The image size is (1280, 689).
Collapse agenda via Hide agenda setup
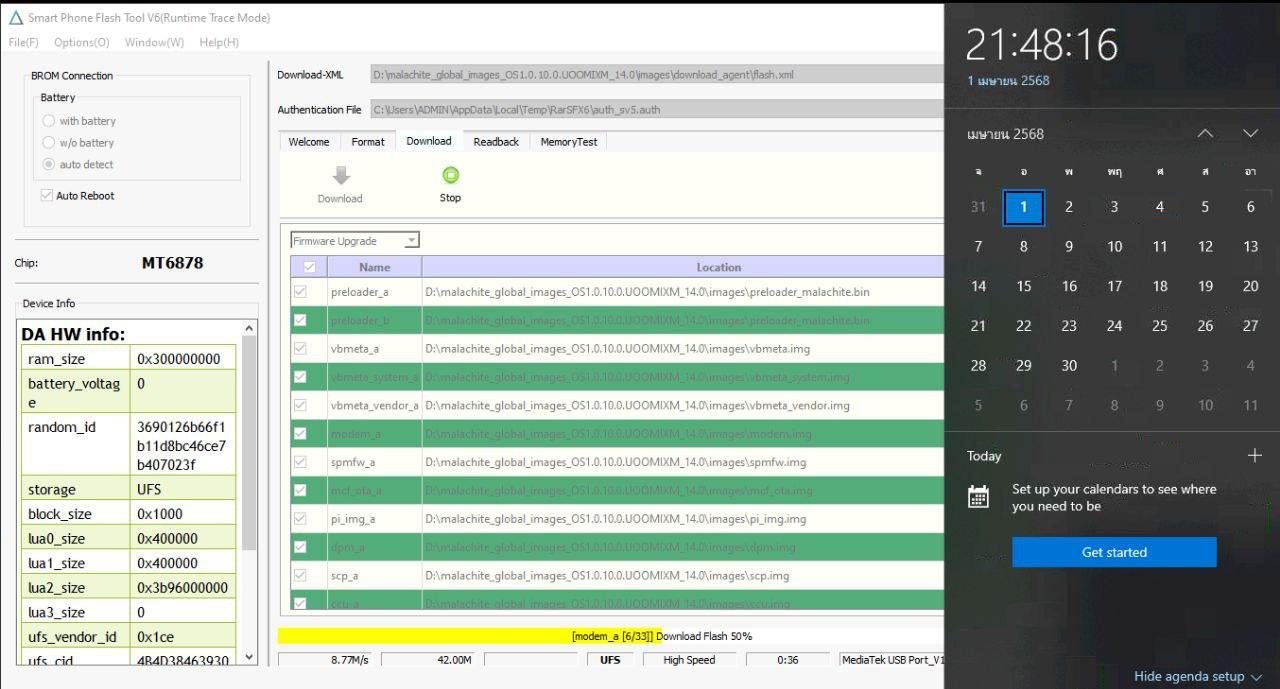pos(1197,676)
